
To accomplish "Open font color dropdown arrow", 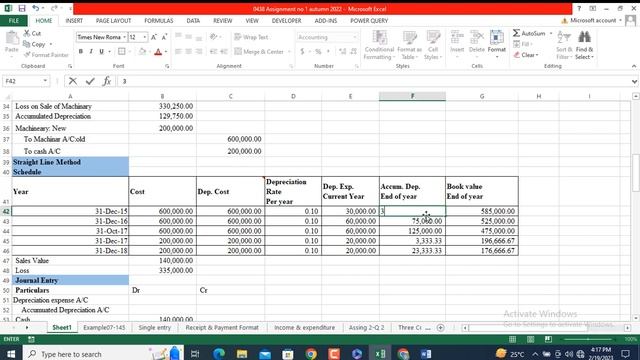I will (x=166, y=51).
